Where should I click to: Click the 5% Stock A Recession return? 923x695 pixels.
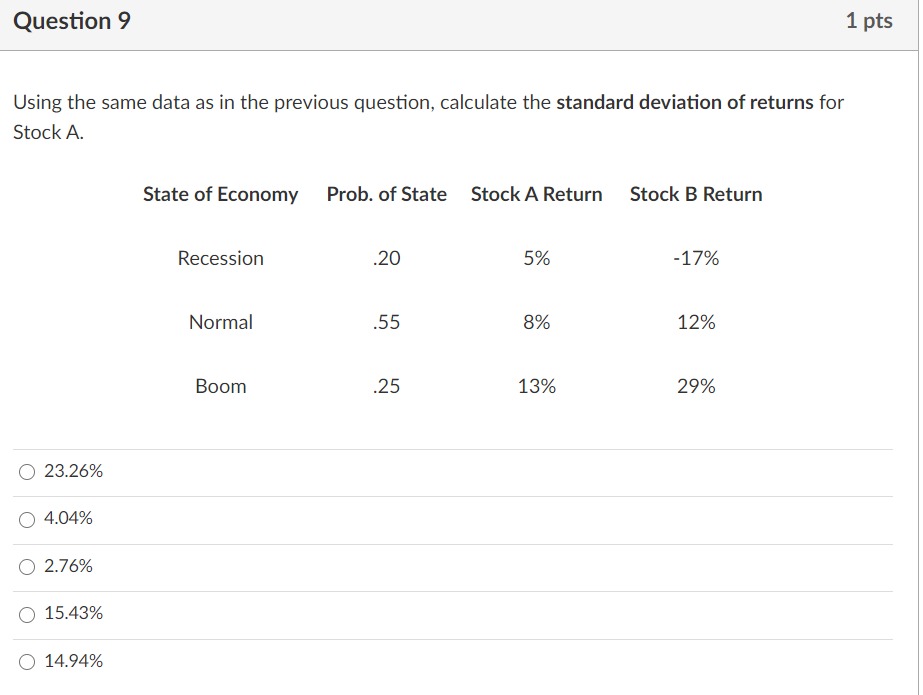(x=536, y=258)
